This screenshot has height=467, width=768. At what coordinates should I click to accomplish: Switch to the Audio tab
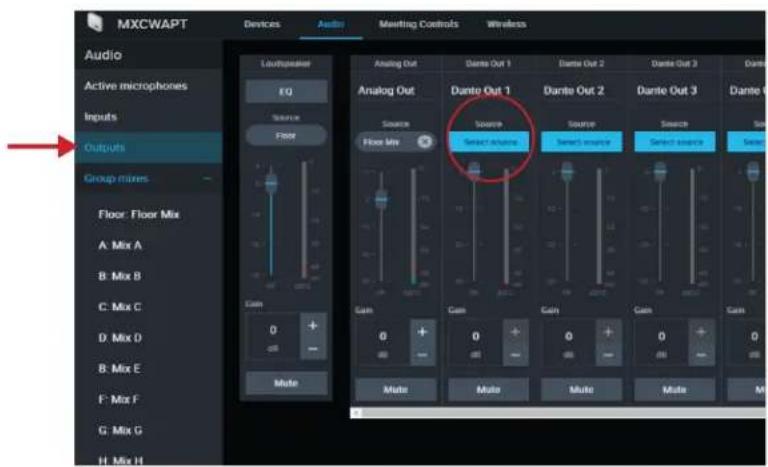[331, 24]
